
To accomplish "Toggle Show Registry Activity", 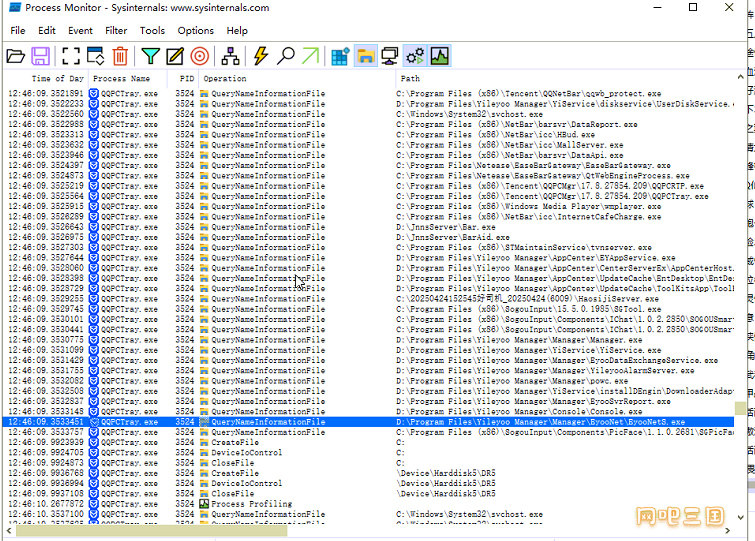I will click(x=340, y=56).
